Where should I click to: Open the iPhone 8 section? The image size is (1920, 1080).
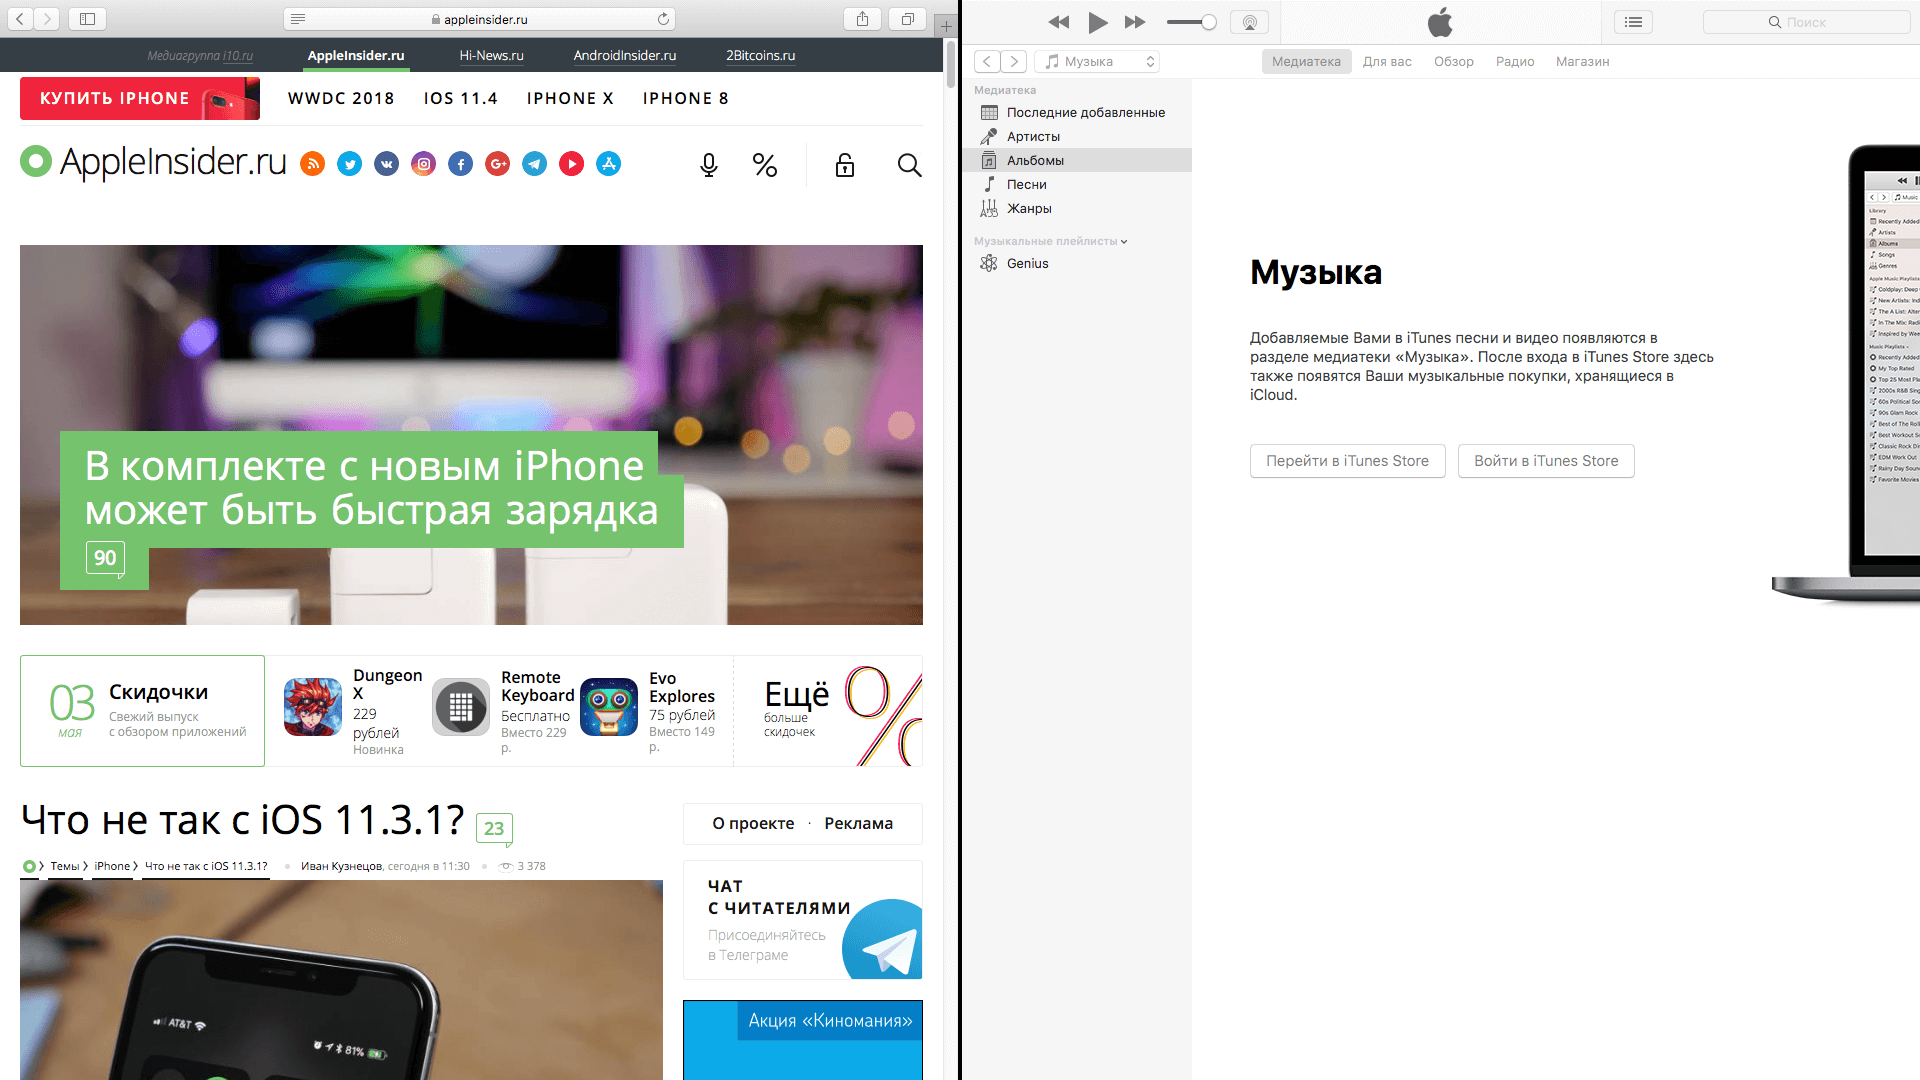click(686, 98)
